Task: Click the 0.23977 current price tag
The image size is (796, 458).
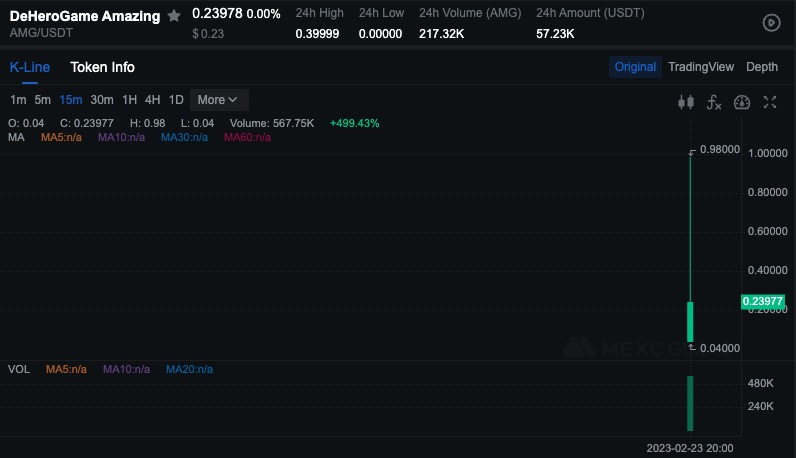Action: (x=762, y=301)
